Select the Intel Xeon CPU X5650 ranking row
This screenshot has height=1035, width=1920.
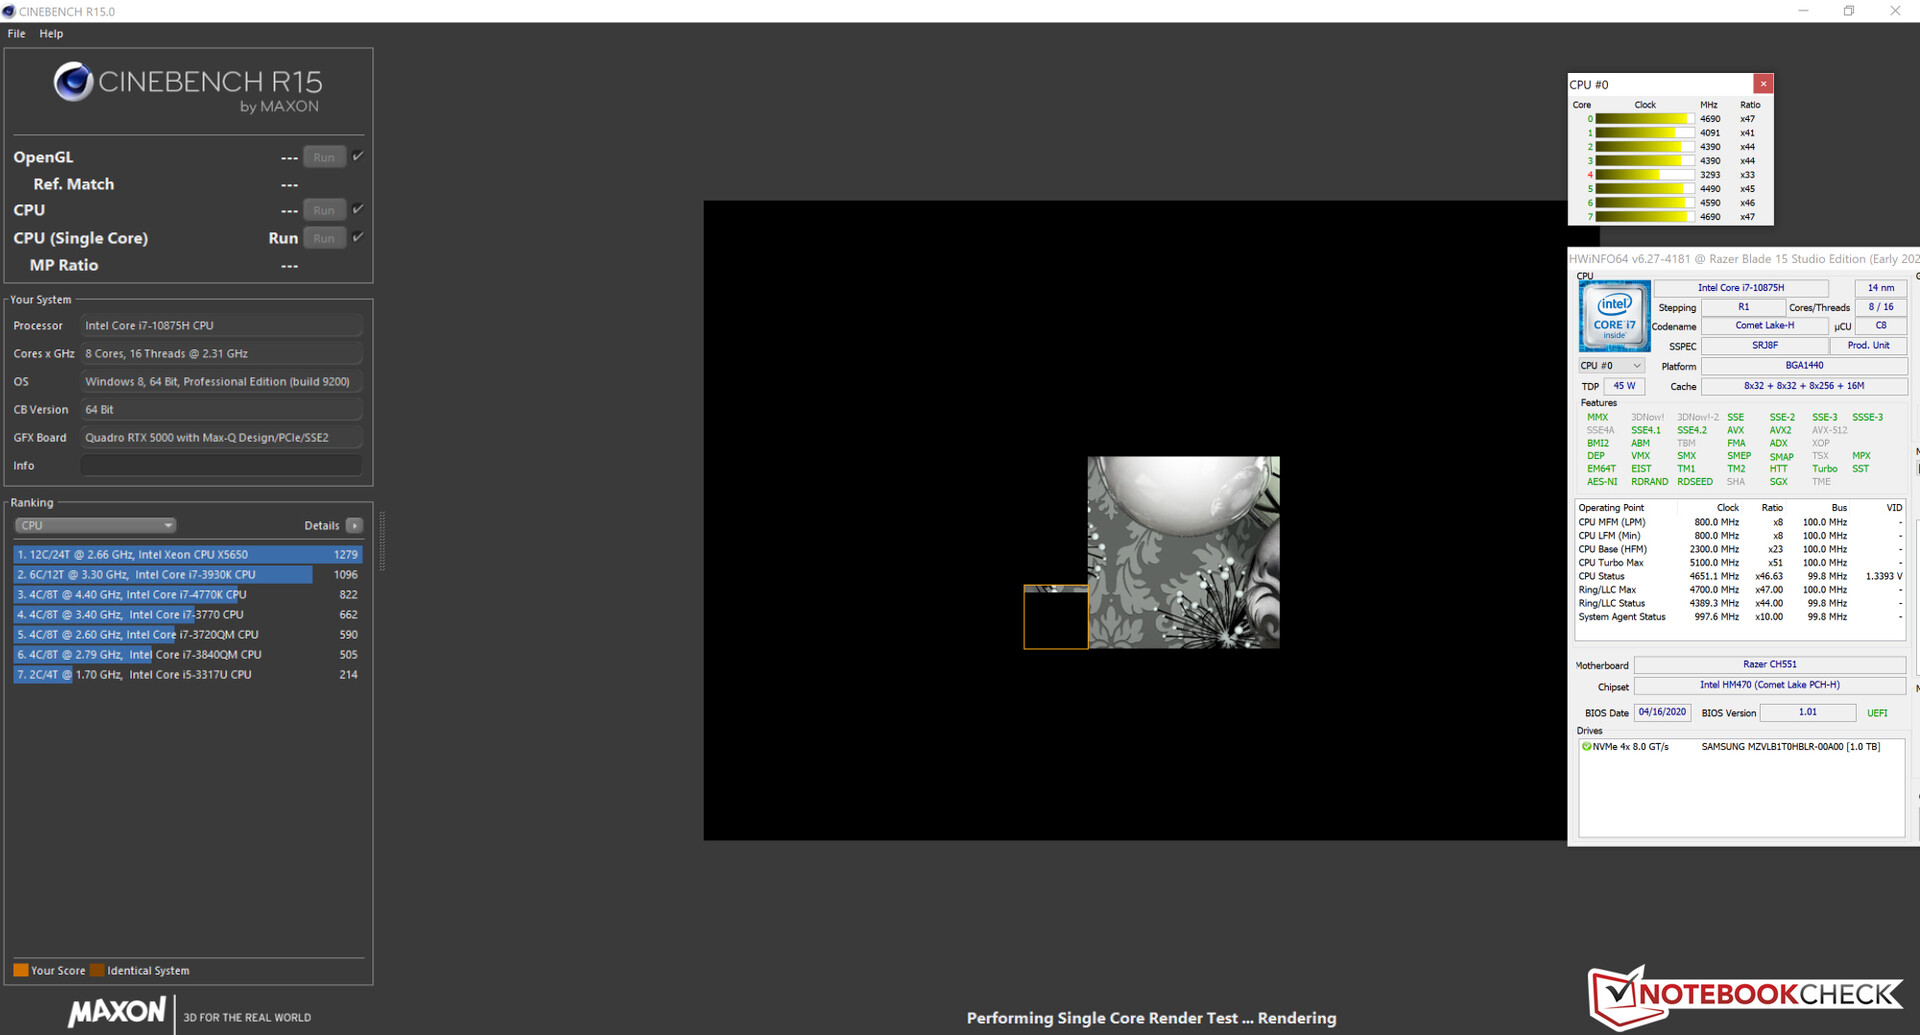point(187,554)
